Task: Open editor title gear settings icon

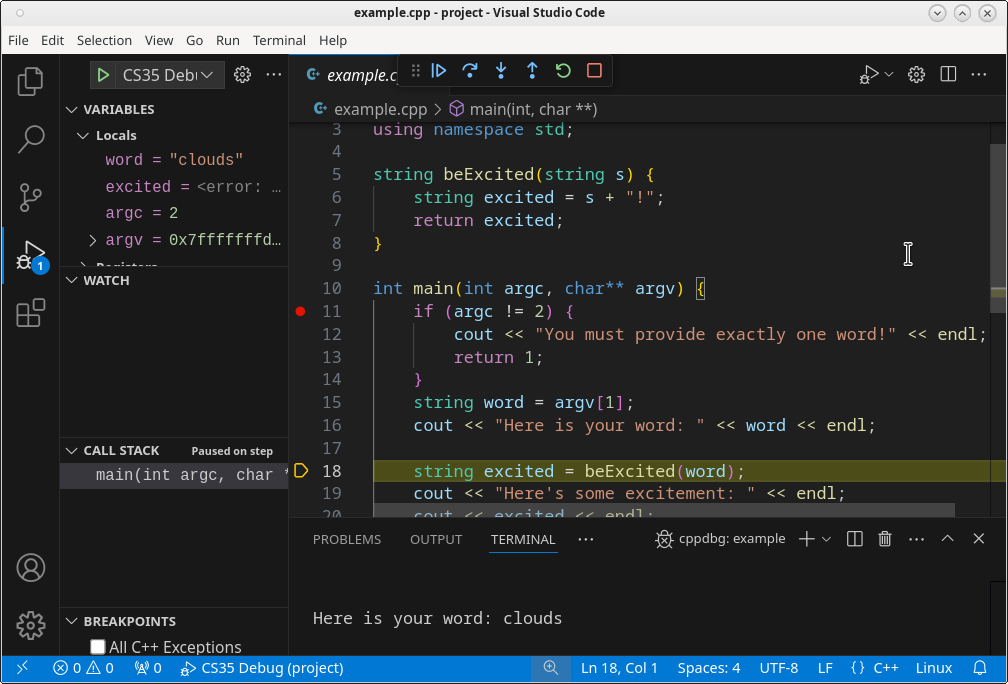Action: [916, 75]
